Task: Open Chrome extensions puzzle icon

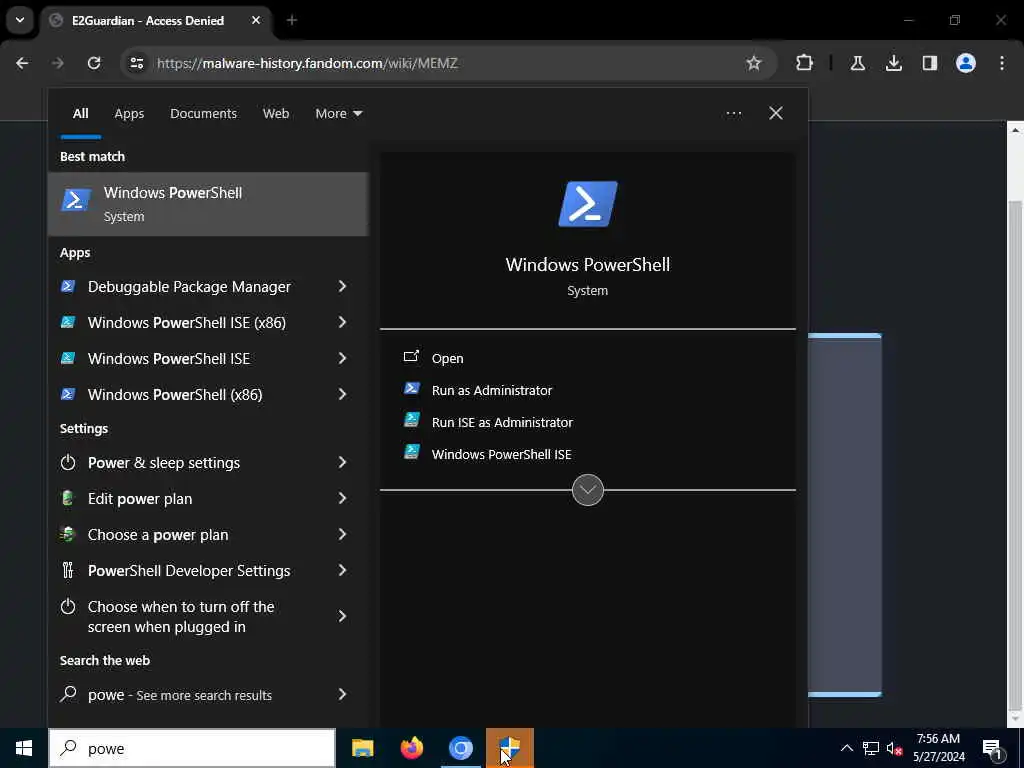Action: (805, 63)
